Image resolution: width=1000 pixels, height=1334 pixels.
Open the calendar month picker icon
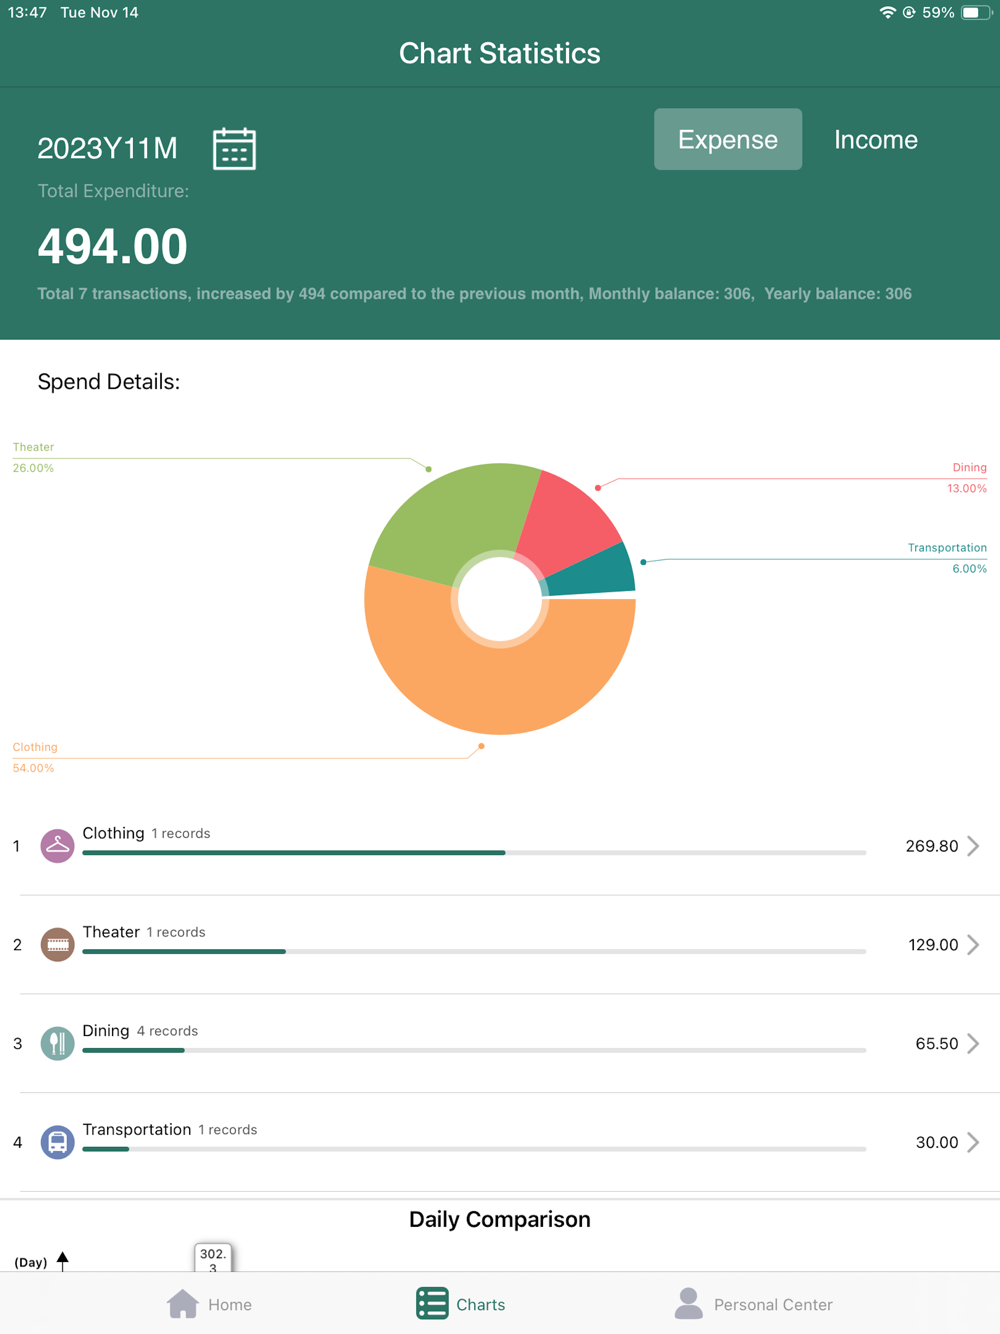(234, 149)
